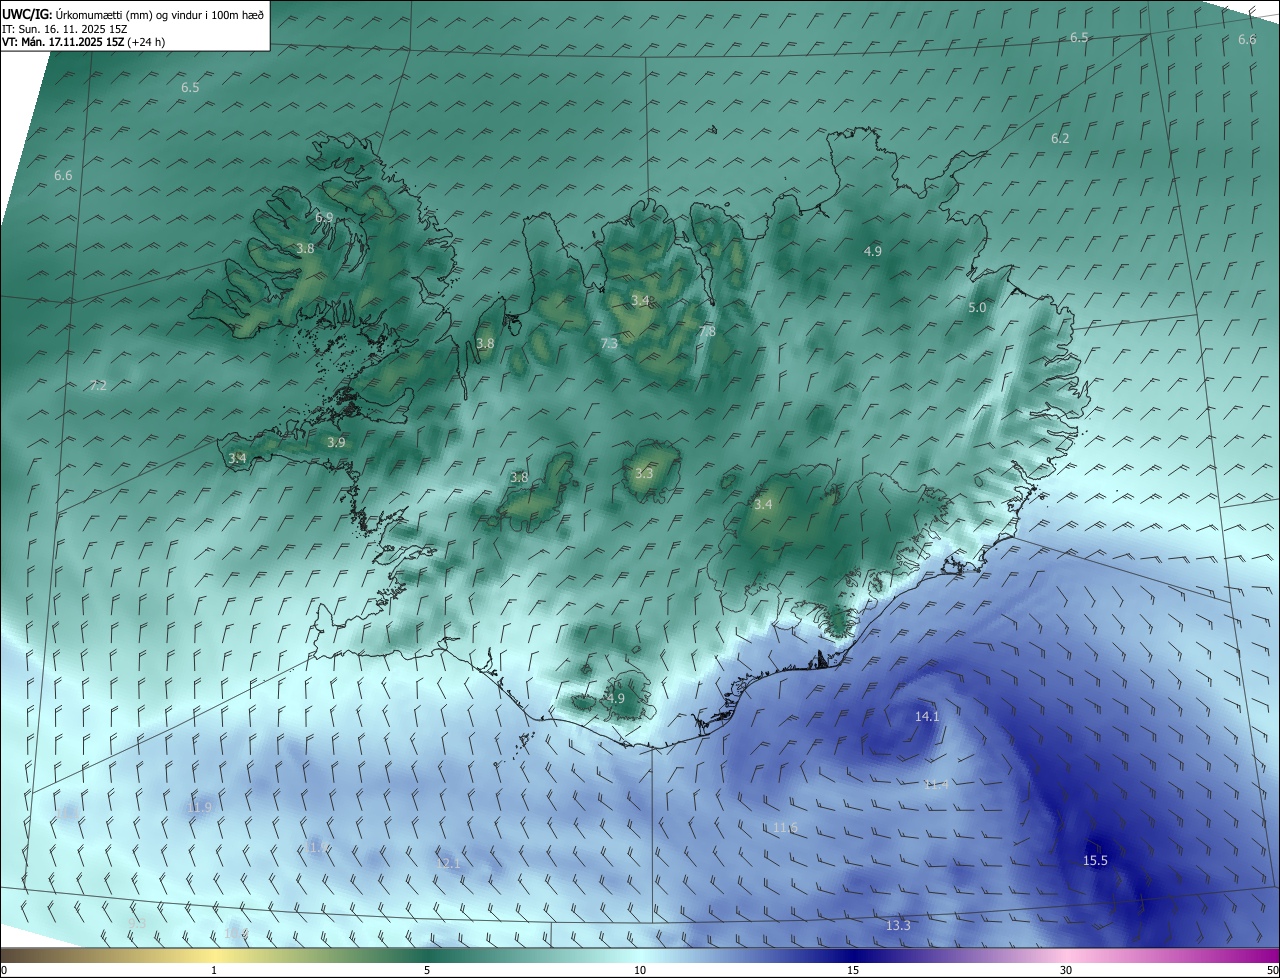
Task: Click the 7.2 value west of Iceland
Action: (98, 386)
